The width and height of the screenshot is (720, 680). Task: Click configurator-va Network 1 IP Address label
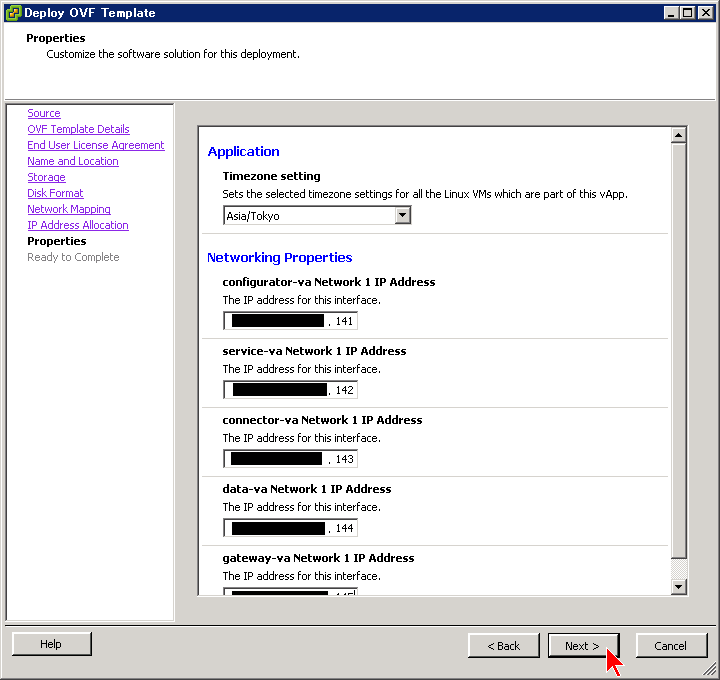point(329,282)
